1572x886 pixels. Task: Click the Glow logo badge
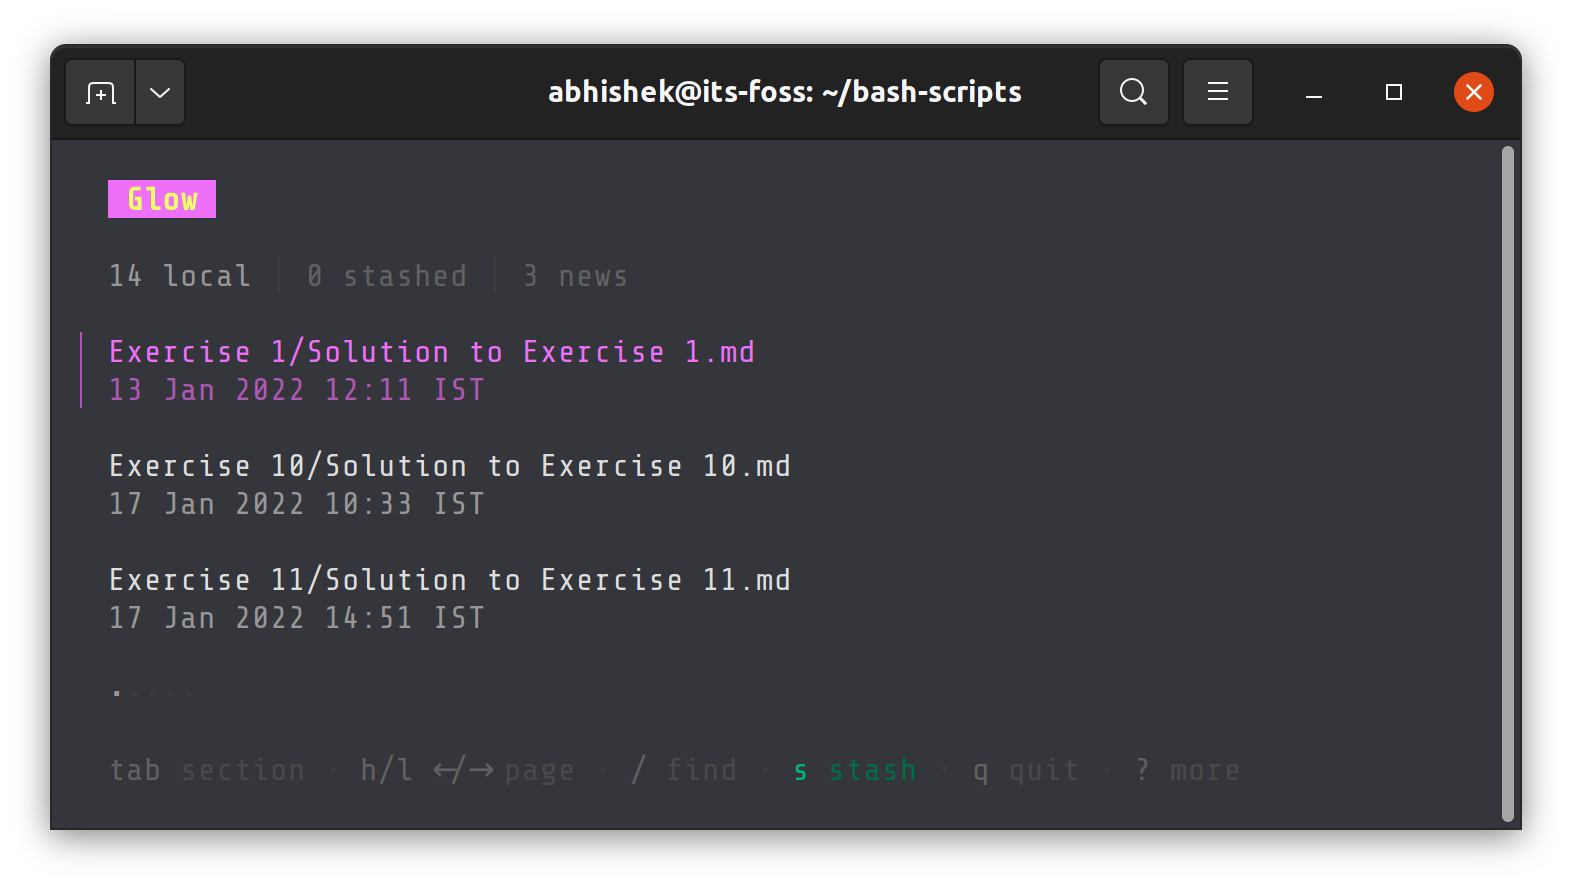click(161, 199)
